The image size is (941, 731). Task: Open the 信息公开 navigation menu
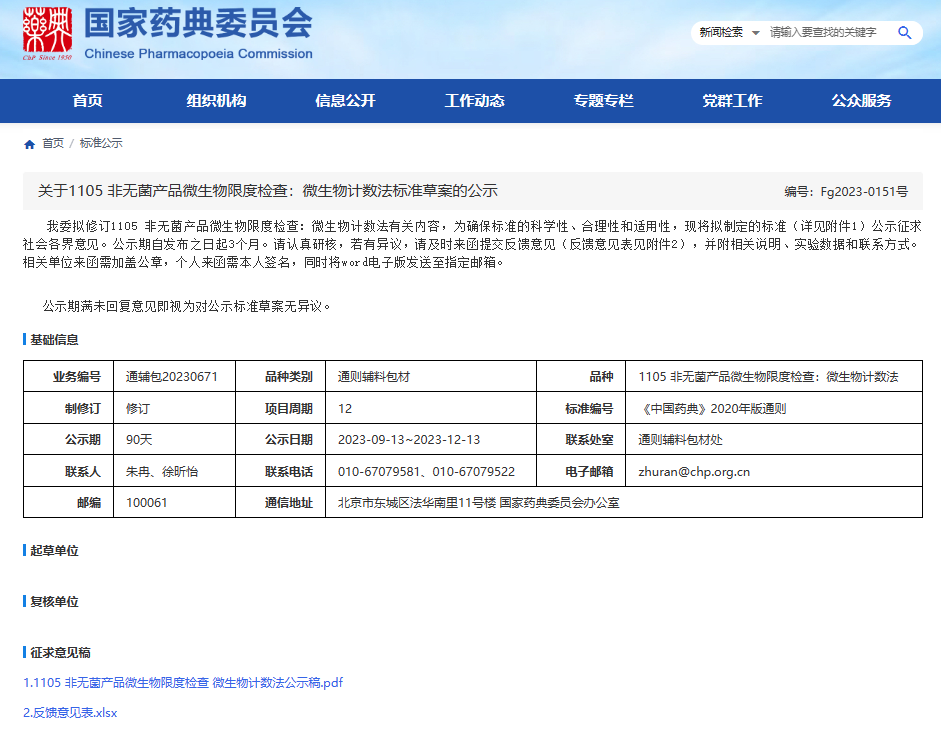(x=346, y=101)
